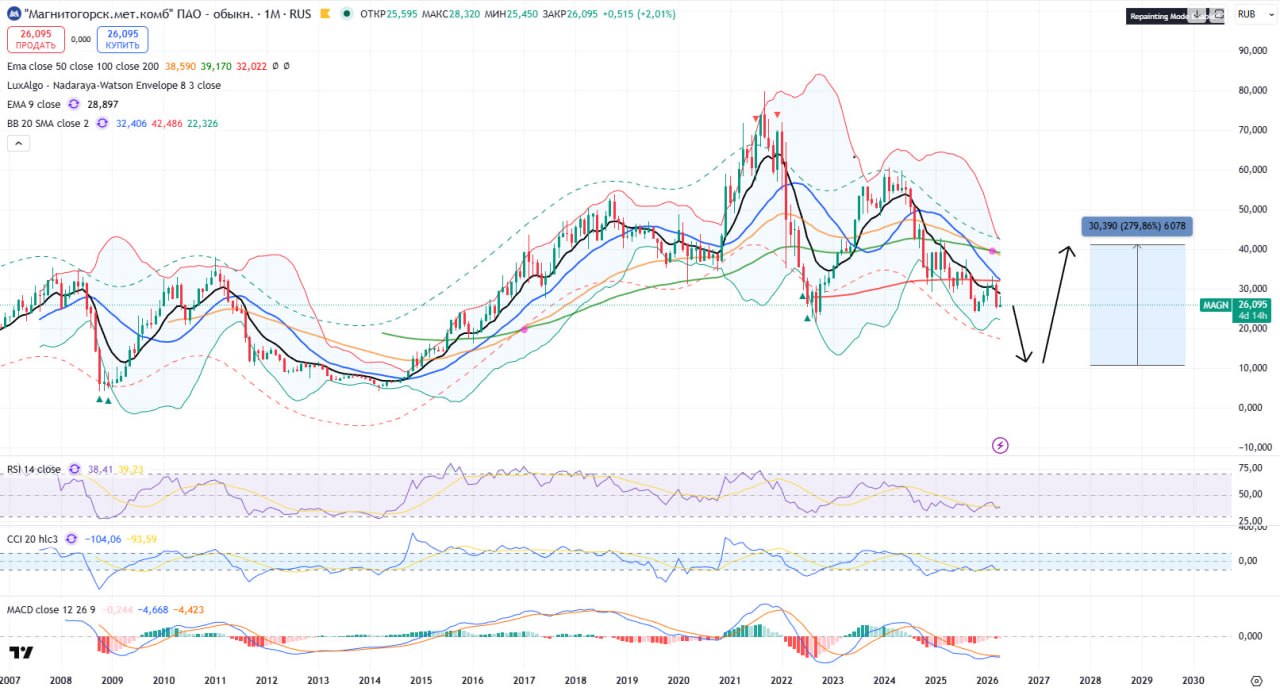The width and height of the screenshot is (1280, 691).
Task: Click the TradingView logo in the corner
Action: 21,653
